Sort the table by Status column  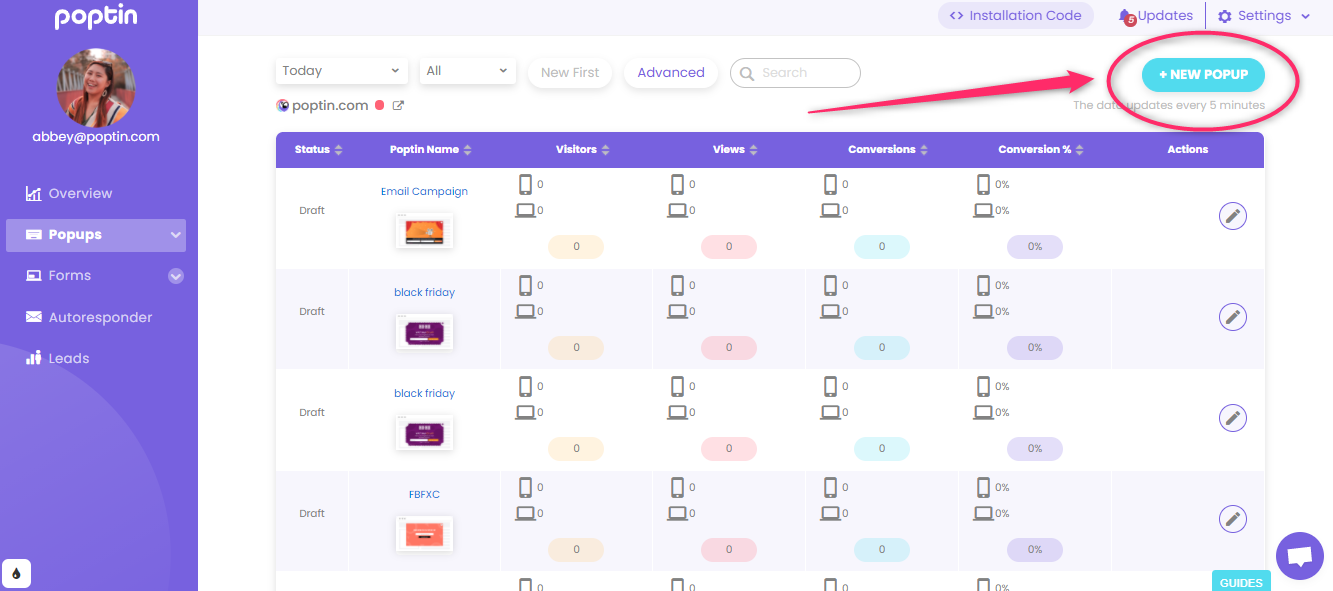coord(319,150)
